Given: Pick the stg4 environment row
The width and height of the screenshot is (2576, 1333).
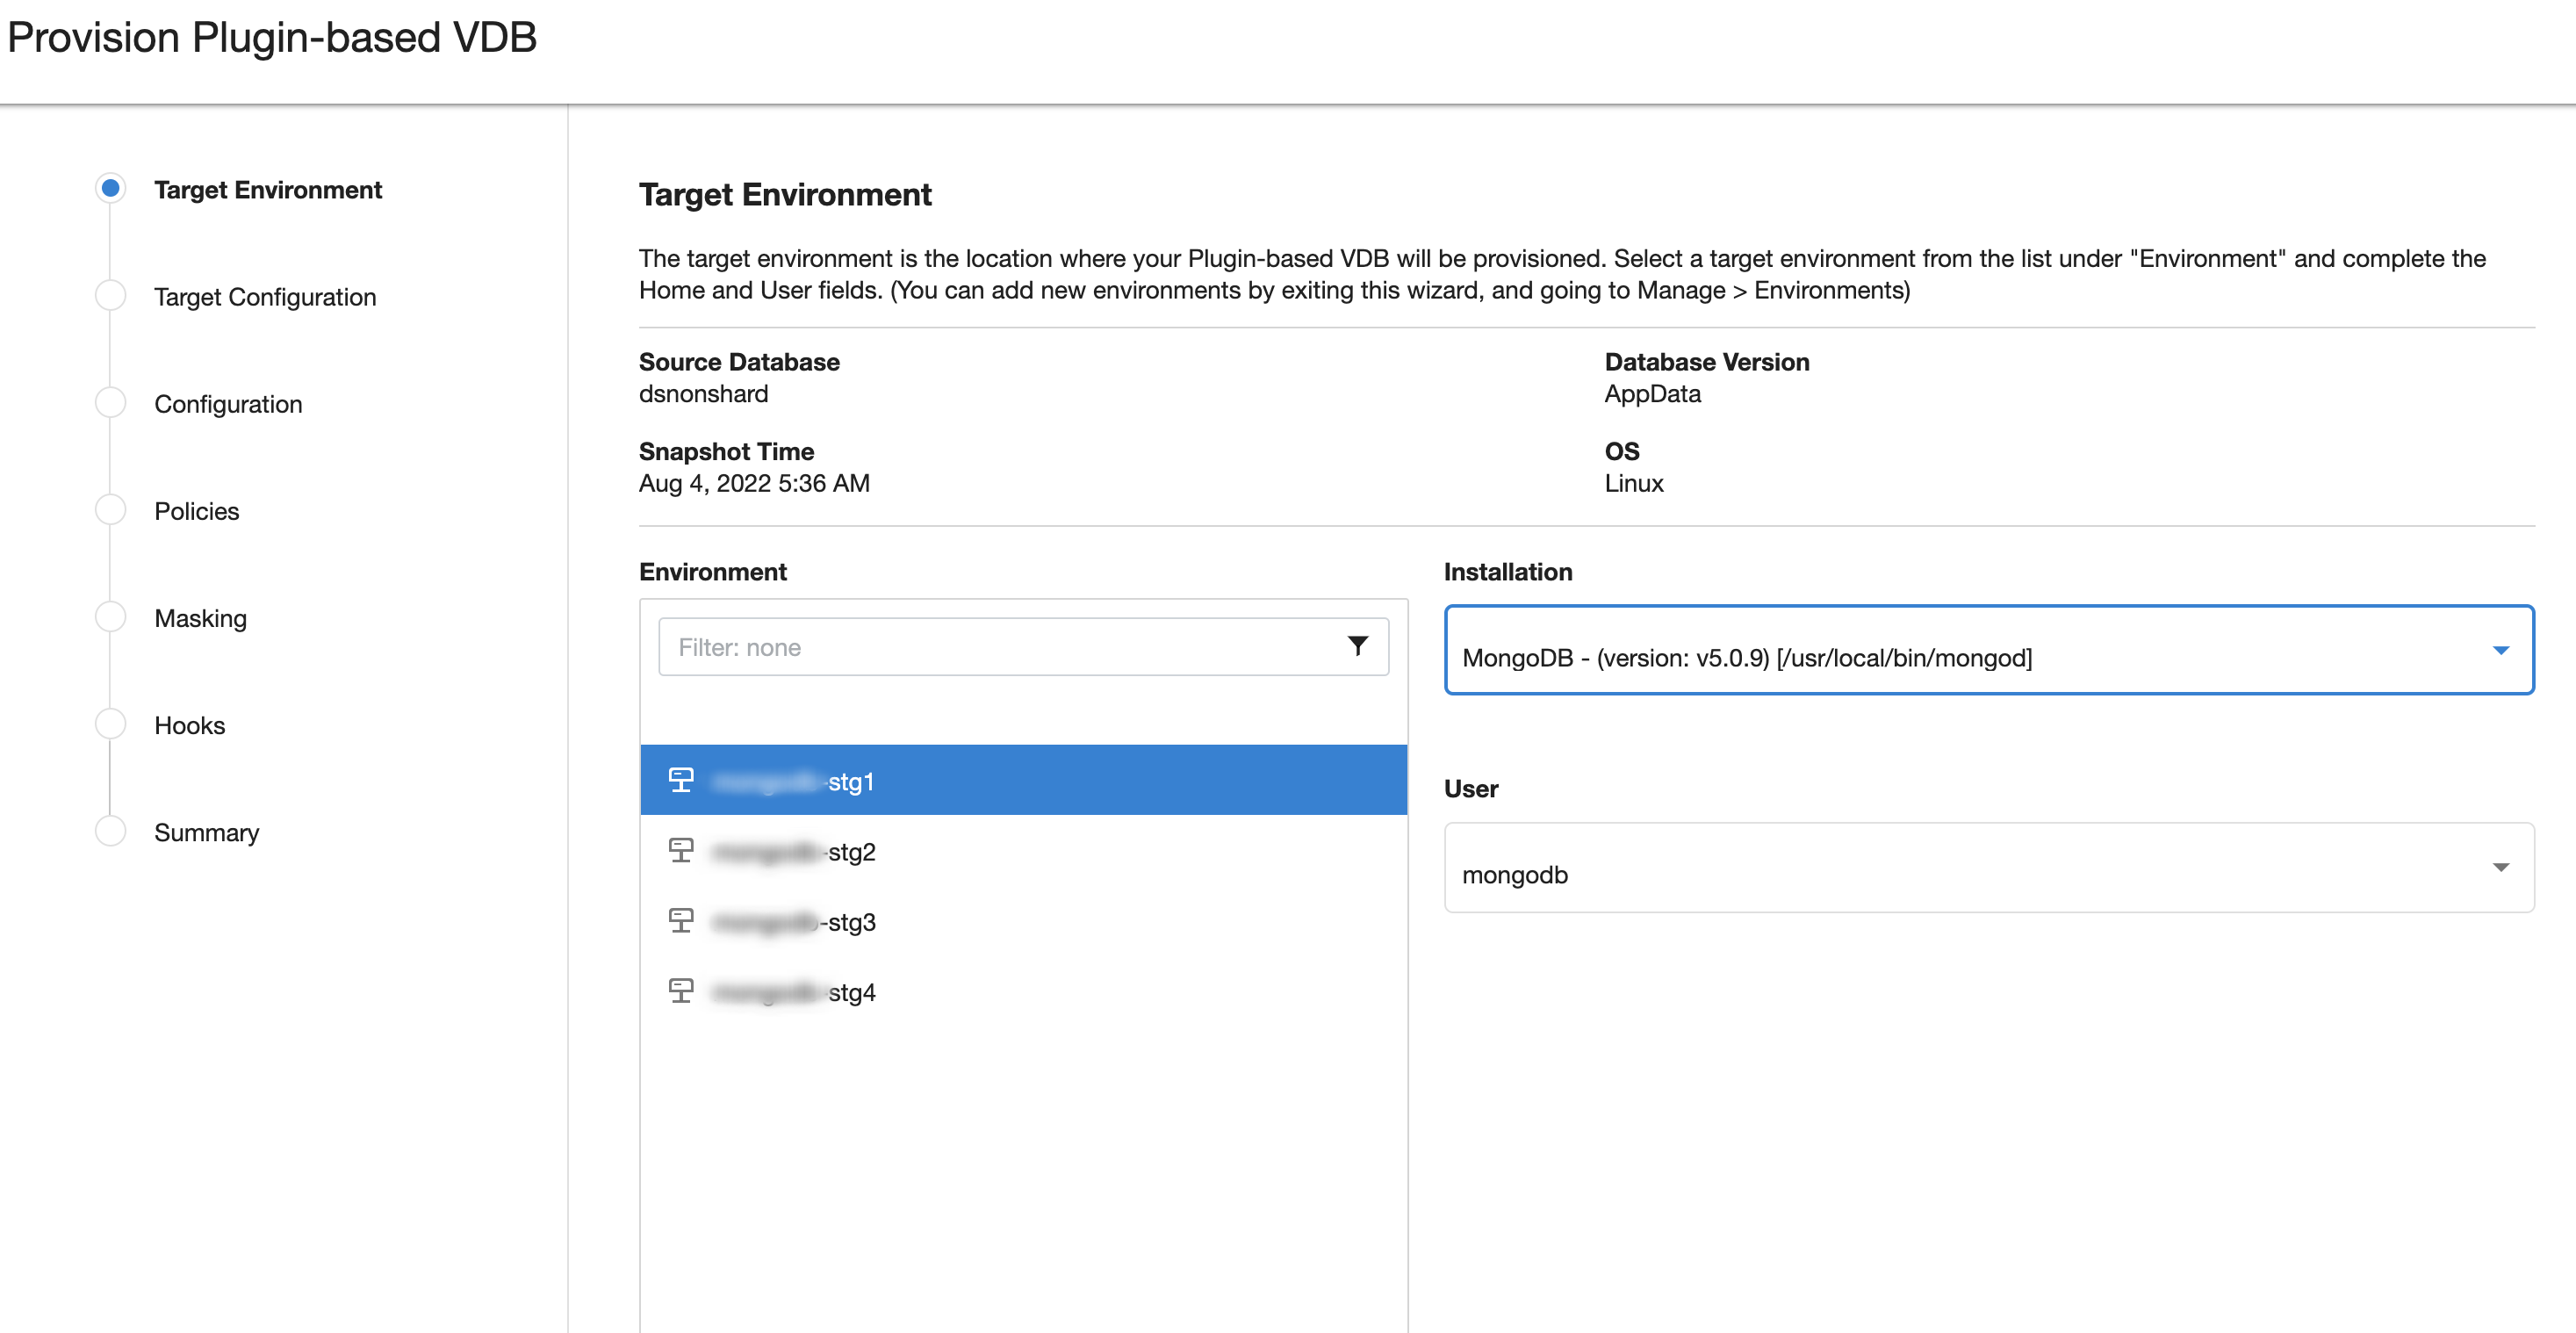Looking at the screenshot, I should [x=1024, y=992].
